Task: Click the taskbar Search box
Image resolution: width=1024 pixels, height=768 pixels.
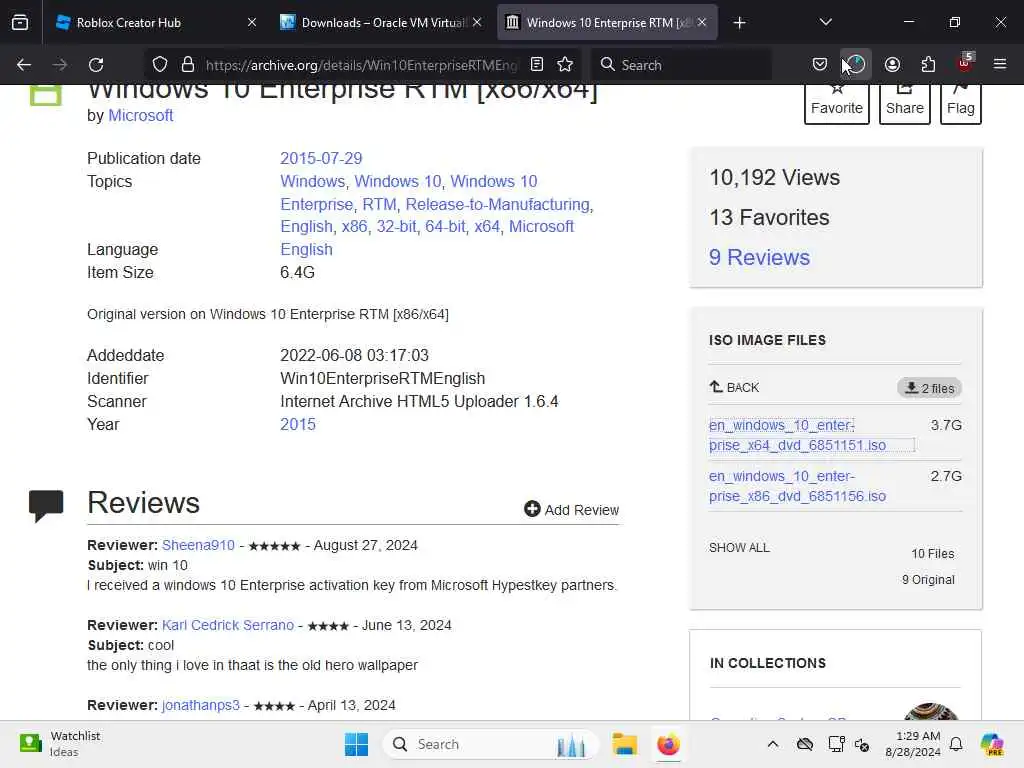Action: (x=490, y=744)
